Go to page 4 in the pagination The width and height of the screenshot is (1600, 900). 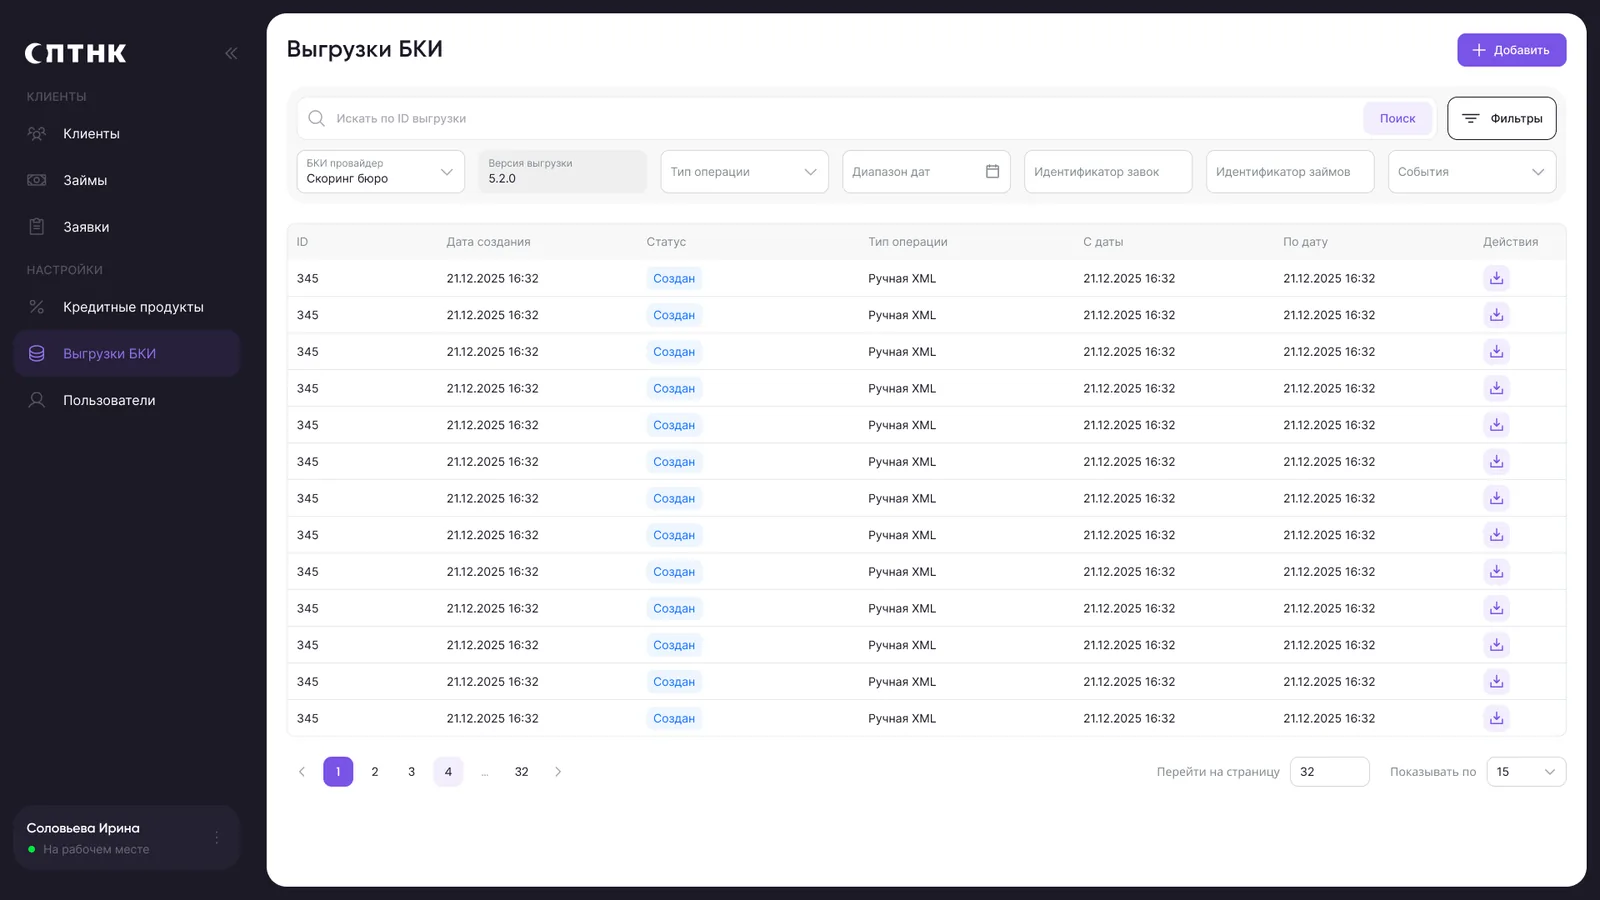pos(448,772)
